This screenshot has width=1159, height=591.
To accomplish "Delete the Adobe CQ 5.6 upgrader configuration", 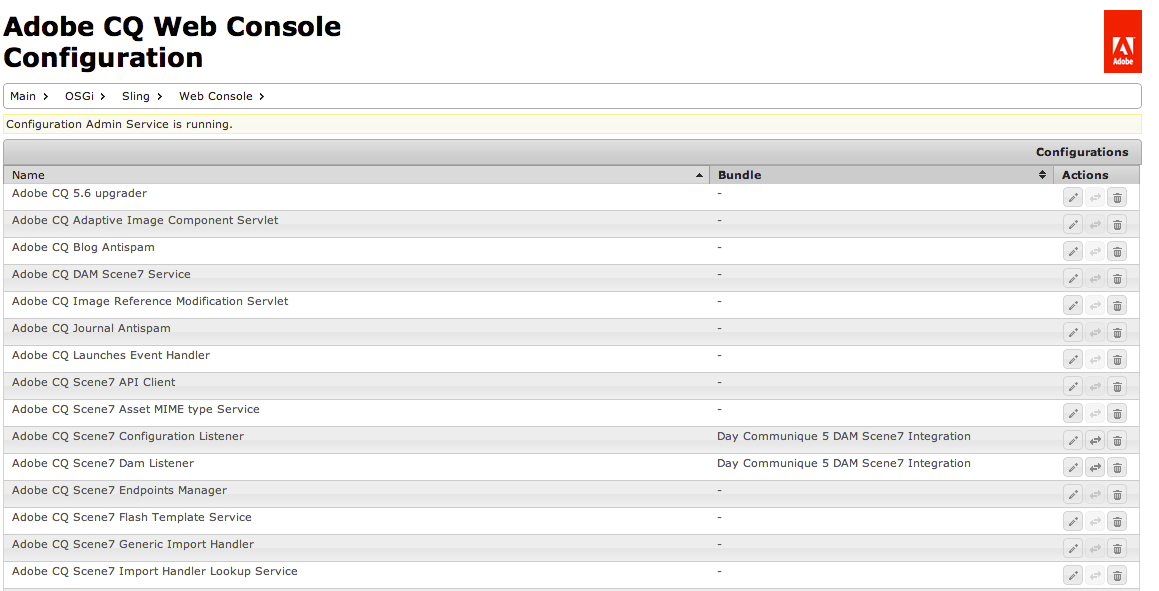I will pos(1117,197).
